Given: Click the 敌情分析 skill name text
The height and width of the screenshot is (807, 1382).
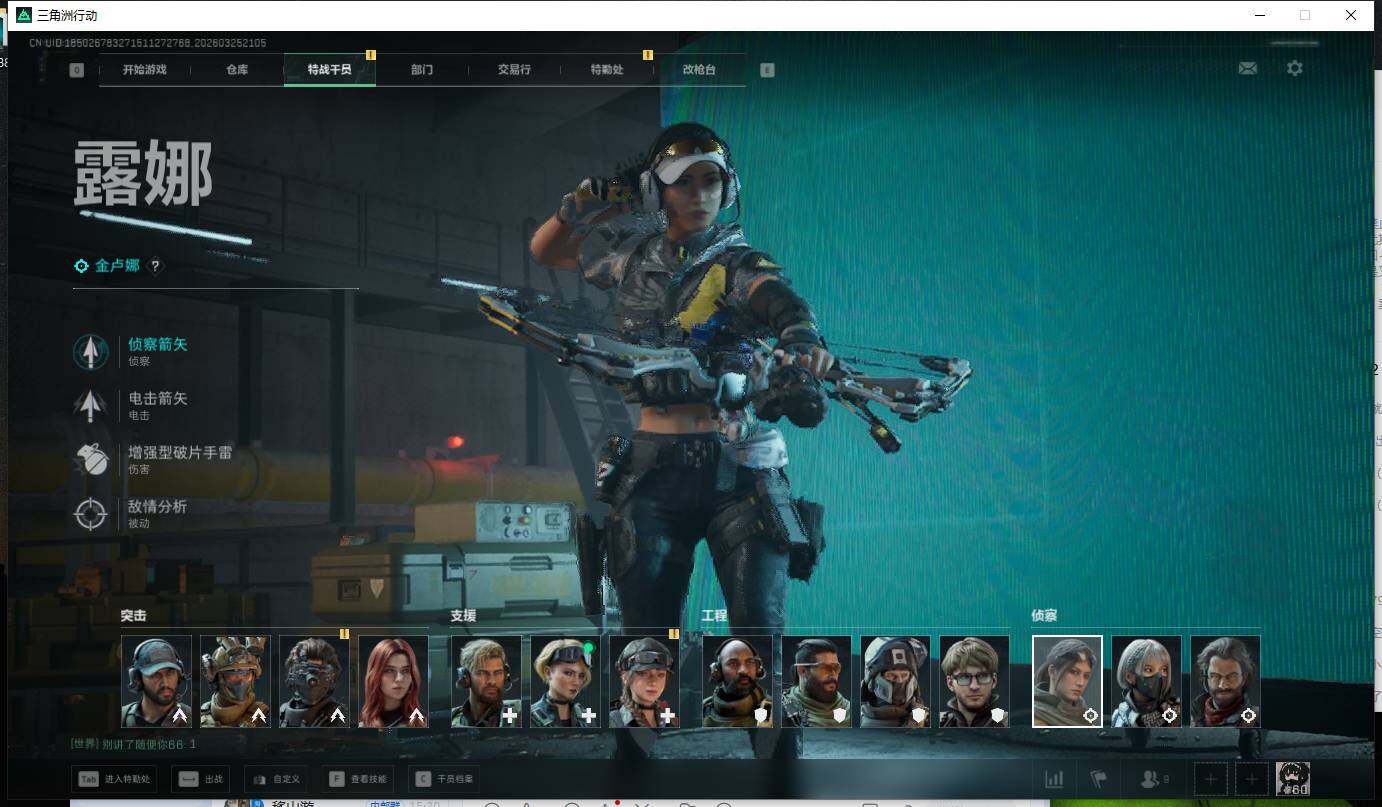Looking at the screenshot, I should [158, 507].
